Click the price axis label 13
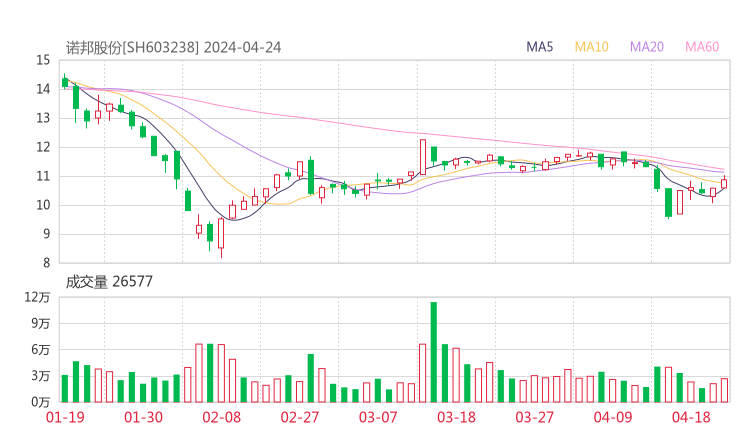The image size is (740, 440). (43, 118)
